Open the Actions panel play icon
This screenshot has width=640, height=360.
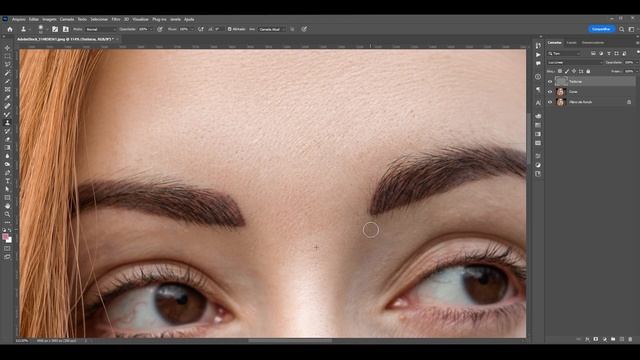pyautogui.click(x=538, y=54)
